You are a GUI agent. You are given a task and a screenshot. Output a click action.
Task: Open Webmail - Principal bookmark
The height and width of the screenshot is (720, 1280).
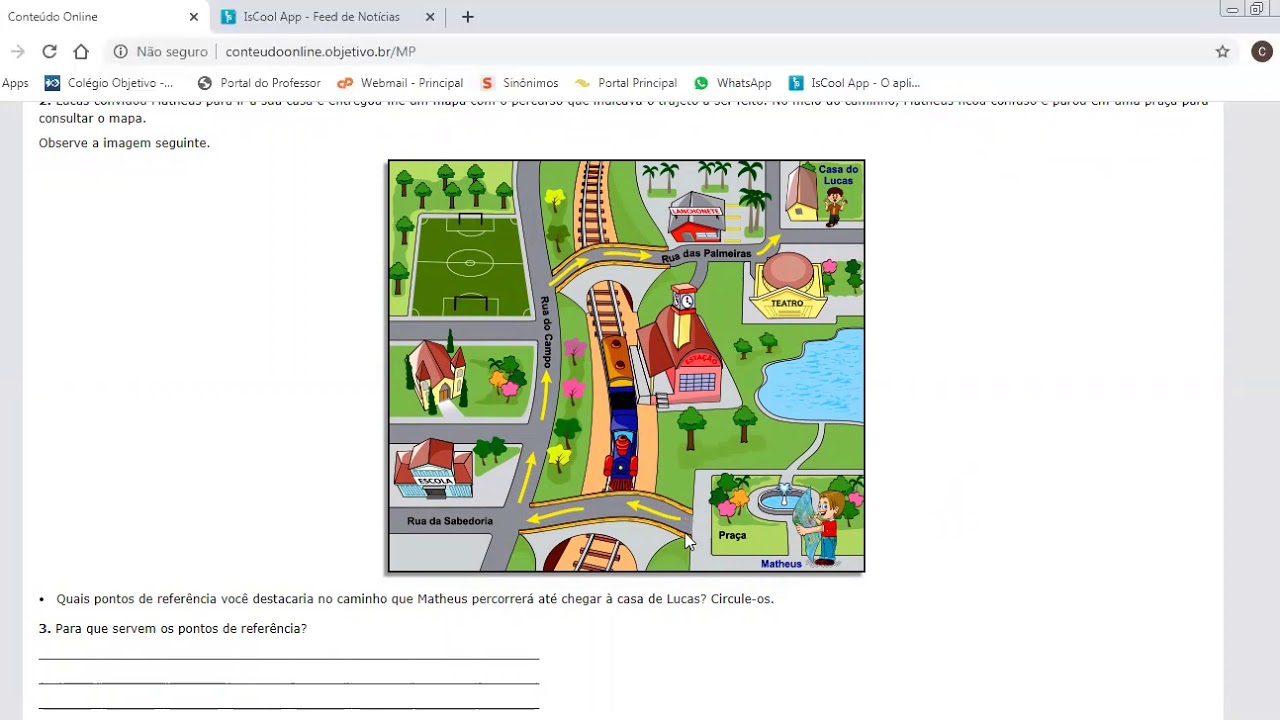tap(400, 83)
